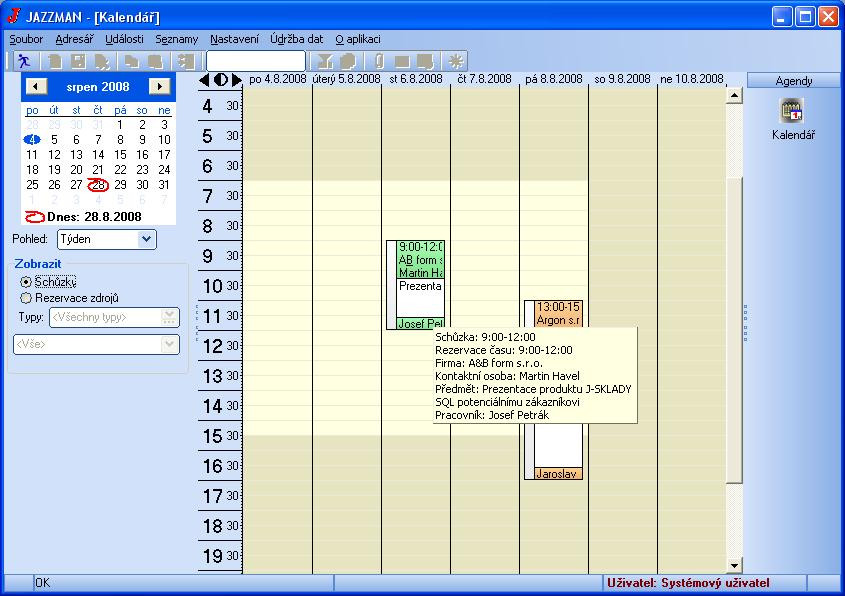Open the Adresář menu

pos(74,39)
